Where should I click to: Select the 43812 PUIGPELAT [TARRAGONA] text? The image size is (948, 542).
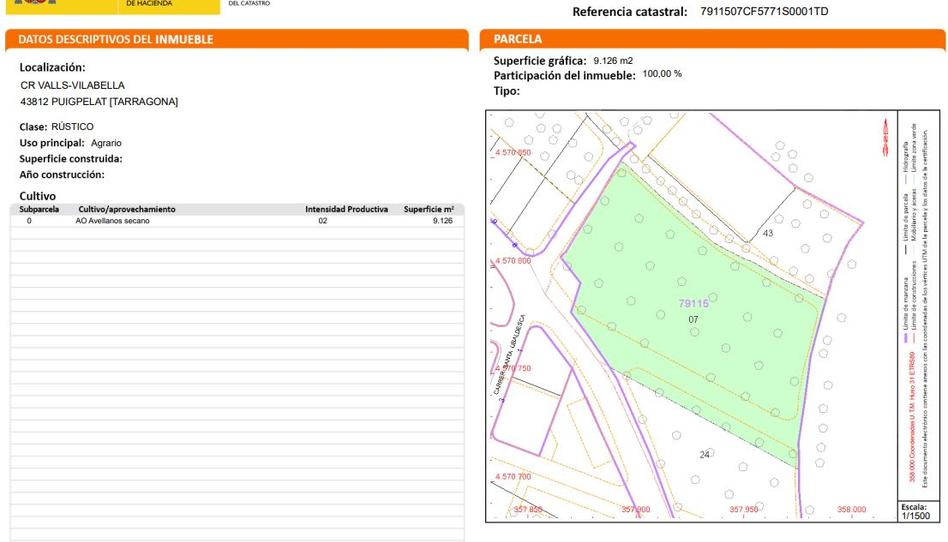(99, 102)
